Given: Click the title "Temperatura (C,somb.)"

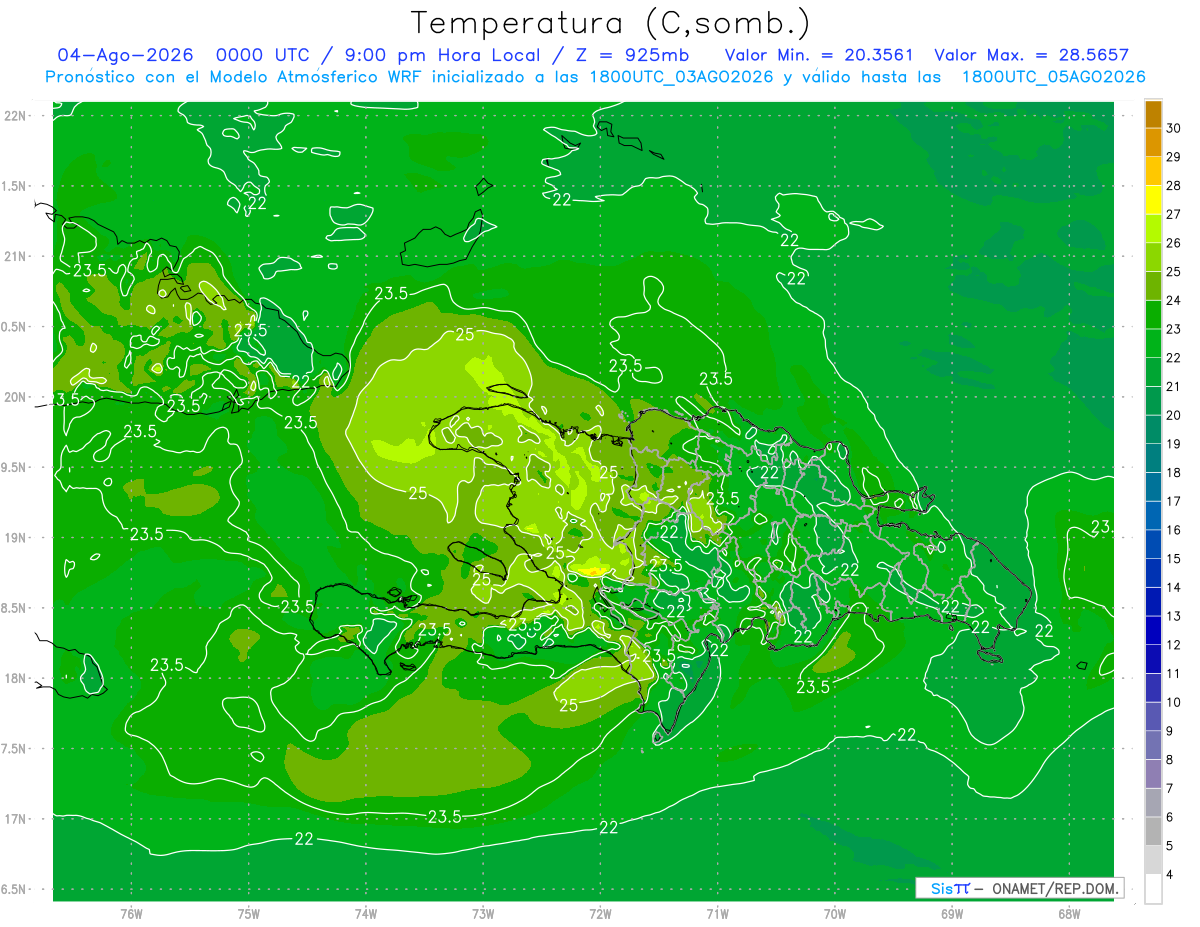Looking at the screenshot, I should pos(610,23).
